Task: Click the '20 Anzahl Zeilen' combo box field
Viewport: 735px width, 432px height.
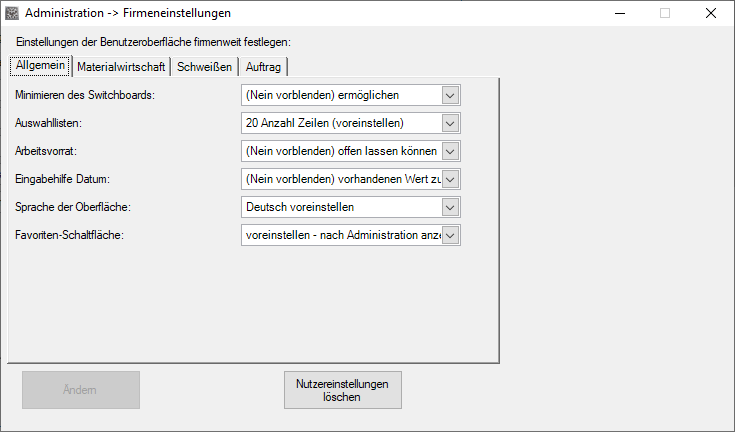Action: click(340, 123)
